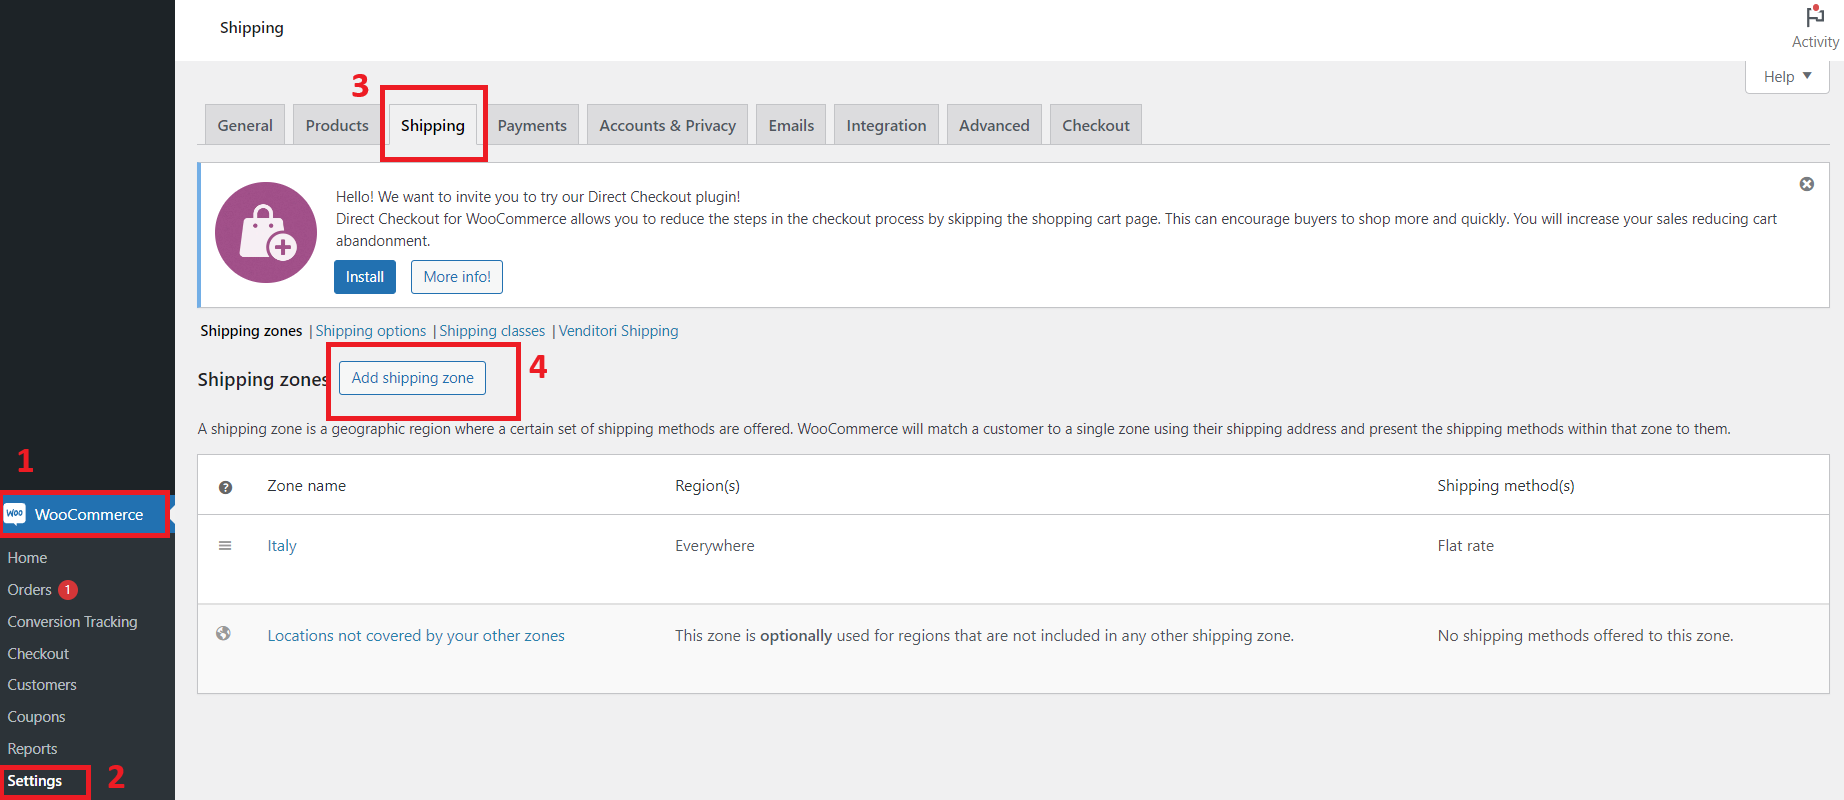Click the Zone name column header
The height and width of the screenshot is (800, 1844).
[306, 486]
